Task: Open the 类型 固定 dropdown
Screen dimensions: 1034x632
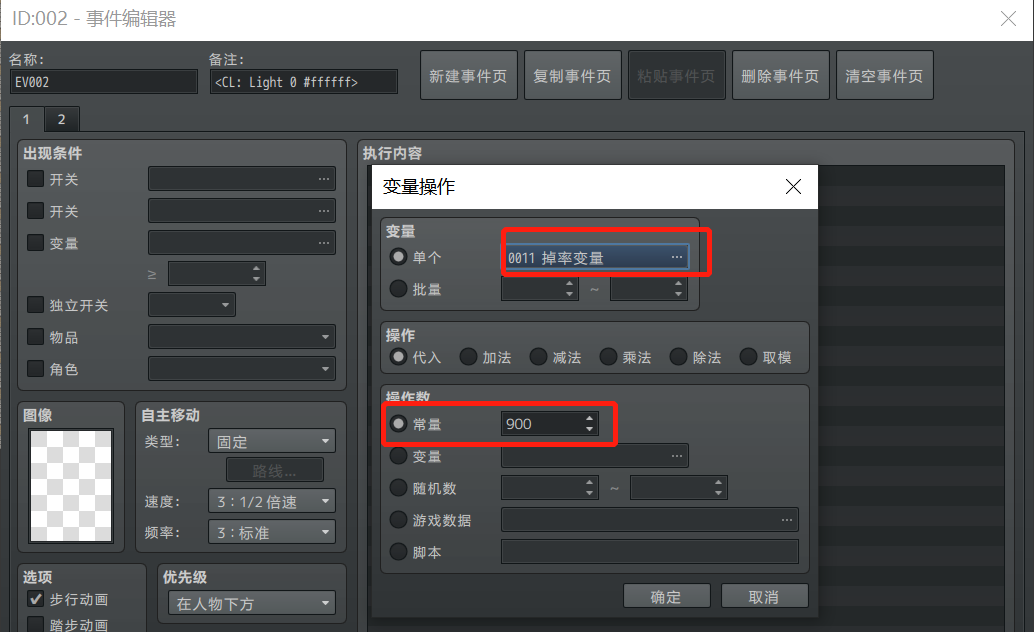Action: click(272, 441)
